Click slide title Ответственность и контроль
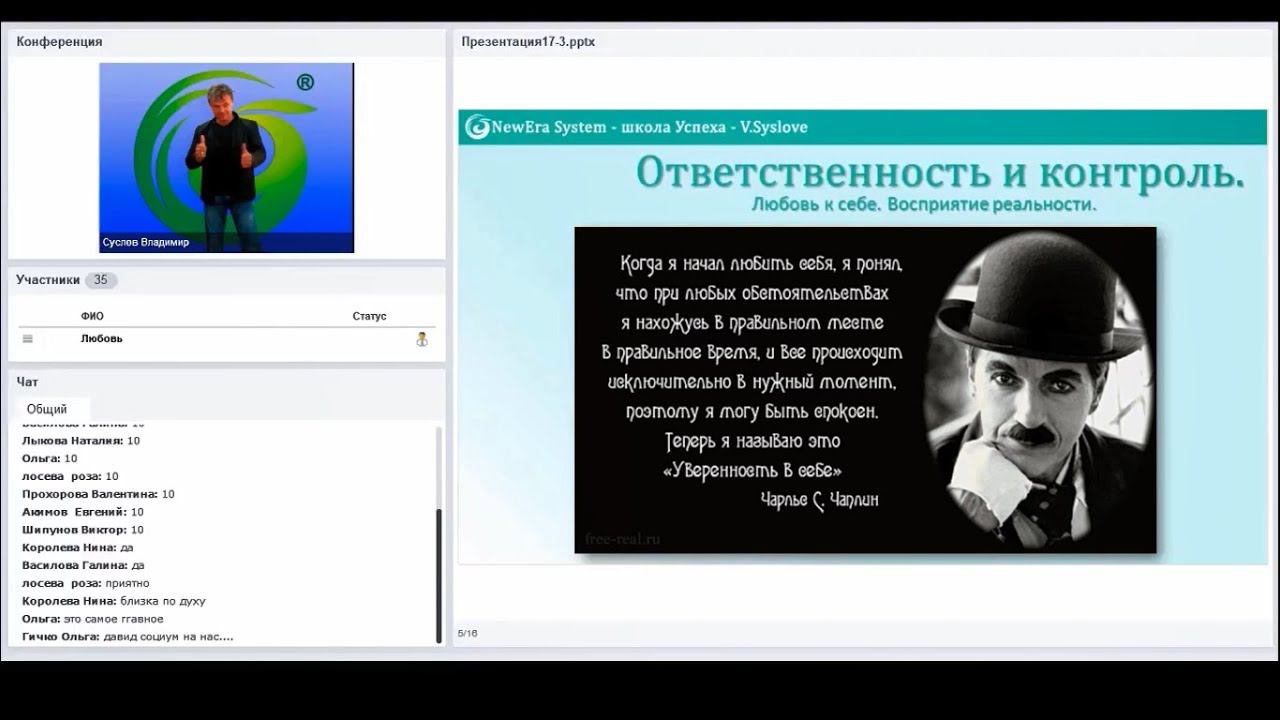Screen dimensions: 1280x720 (940, 172)
